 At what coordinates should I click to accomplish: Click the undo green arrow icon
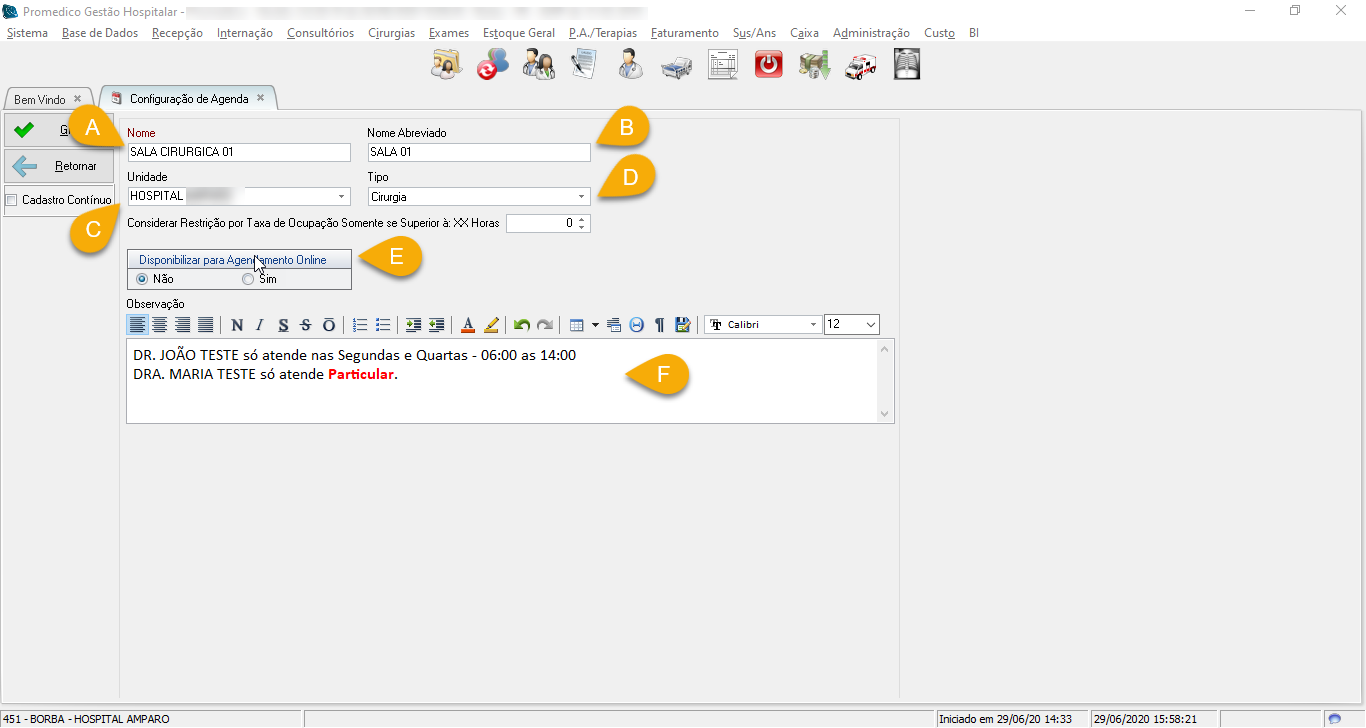(x=521, y=325)
